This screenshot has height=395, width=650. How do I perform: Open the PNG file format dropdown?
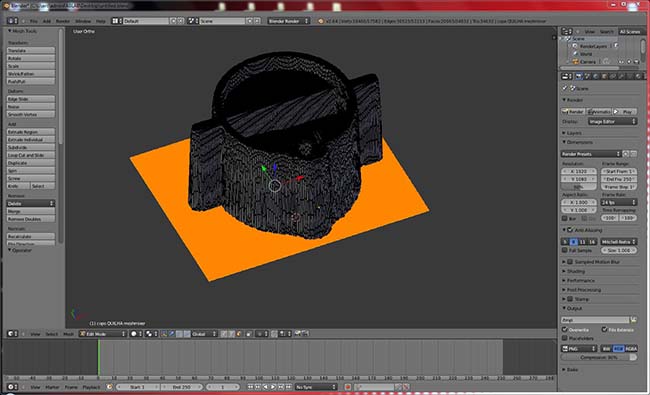point(579,349)
